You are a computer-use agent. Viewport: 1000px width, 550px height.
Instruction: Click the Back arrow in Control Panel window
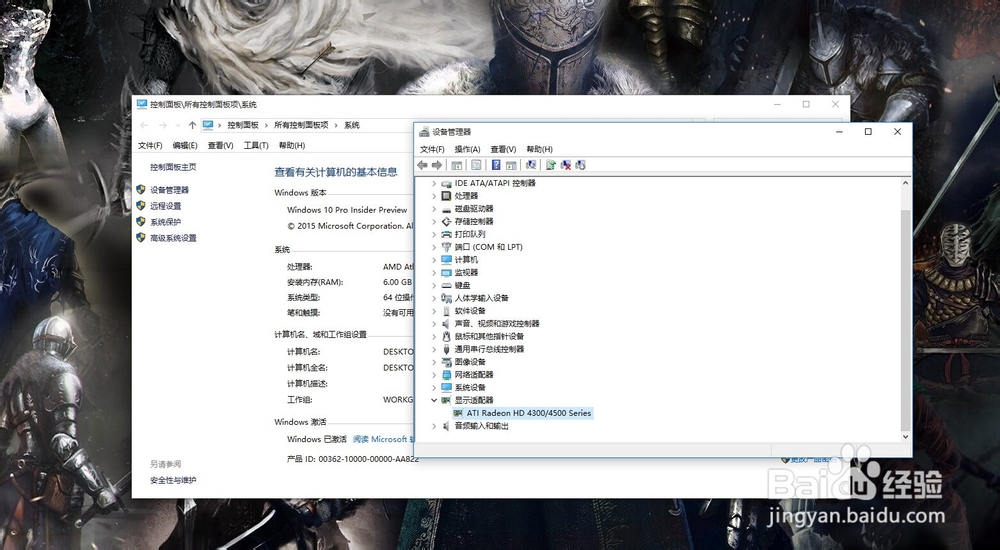144,126
